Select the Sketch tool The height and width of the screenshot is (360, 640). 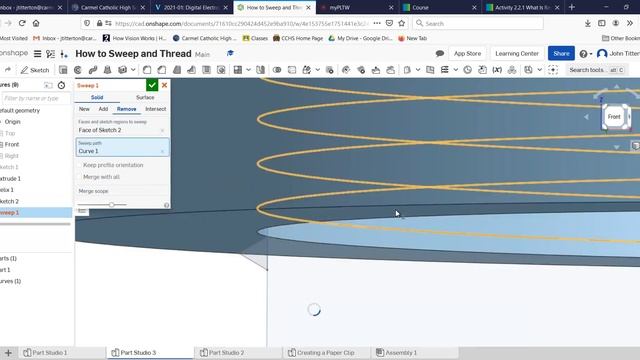click(35, 70)
